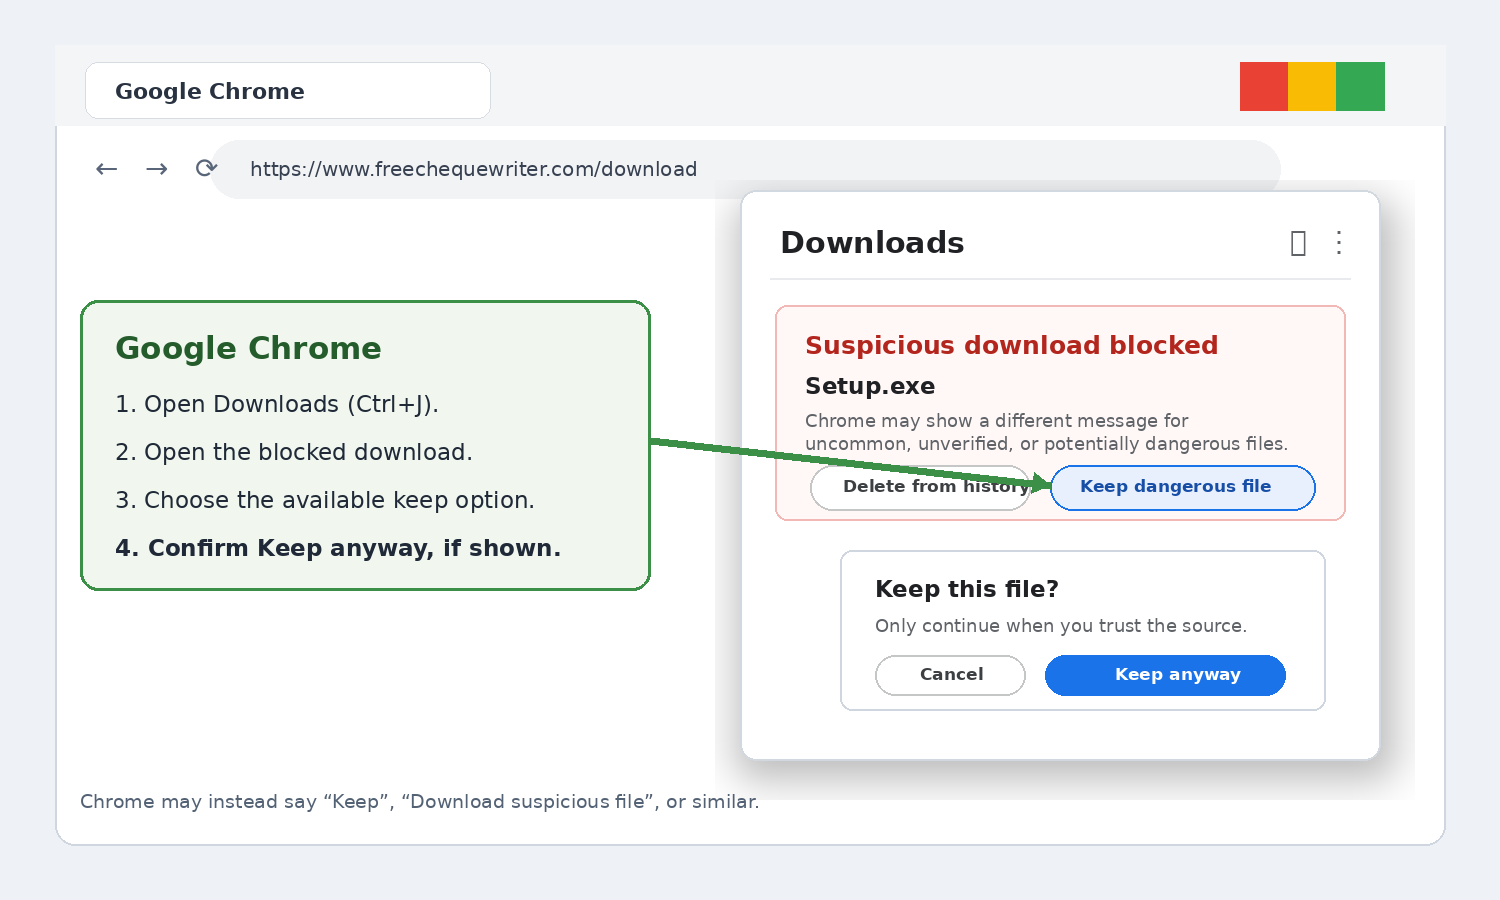Go forward with the right arrow
Screen dimensions: 1500x900
(x=157, y=169)
